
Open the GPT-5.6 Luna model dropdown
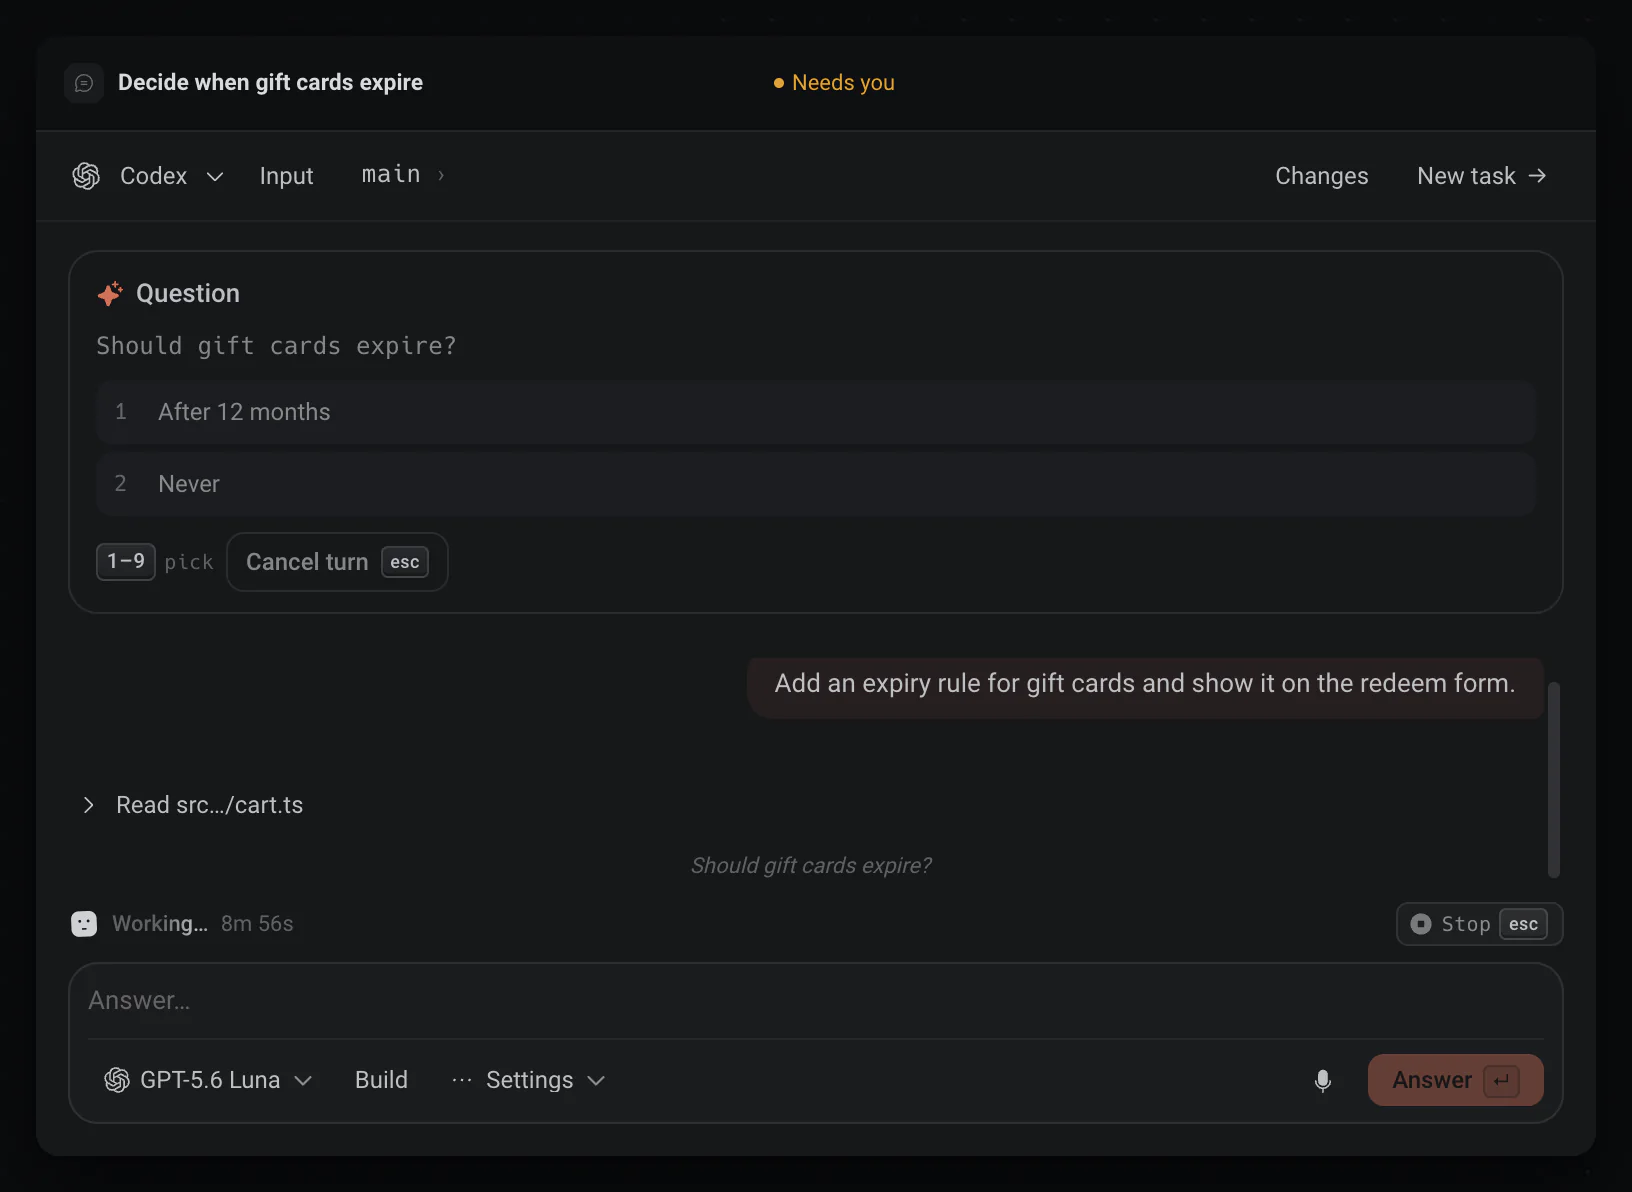(x=208, y=1080)
